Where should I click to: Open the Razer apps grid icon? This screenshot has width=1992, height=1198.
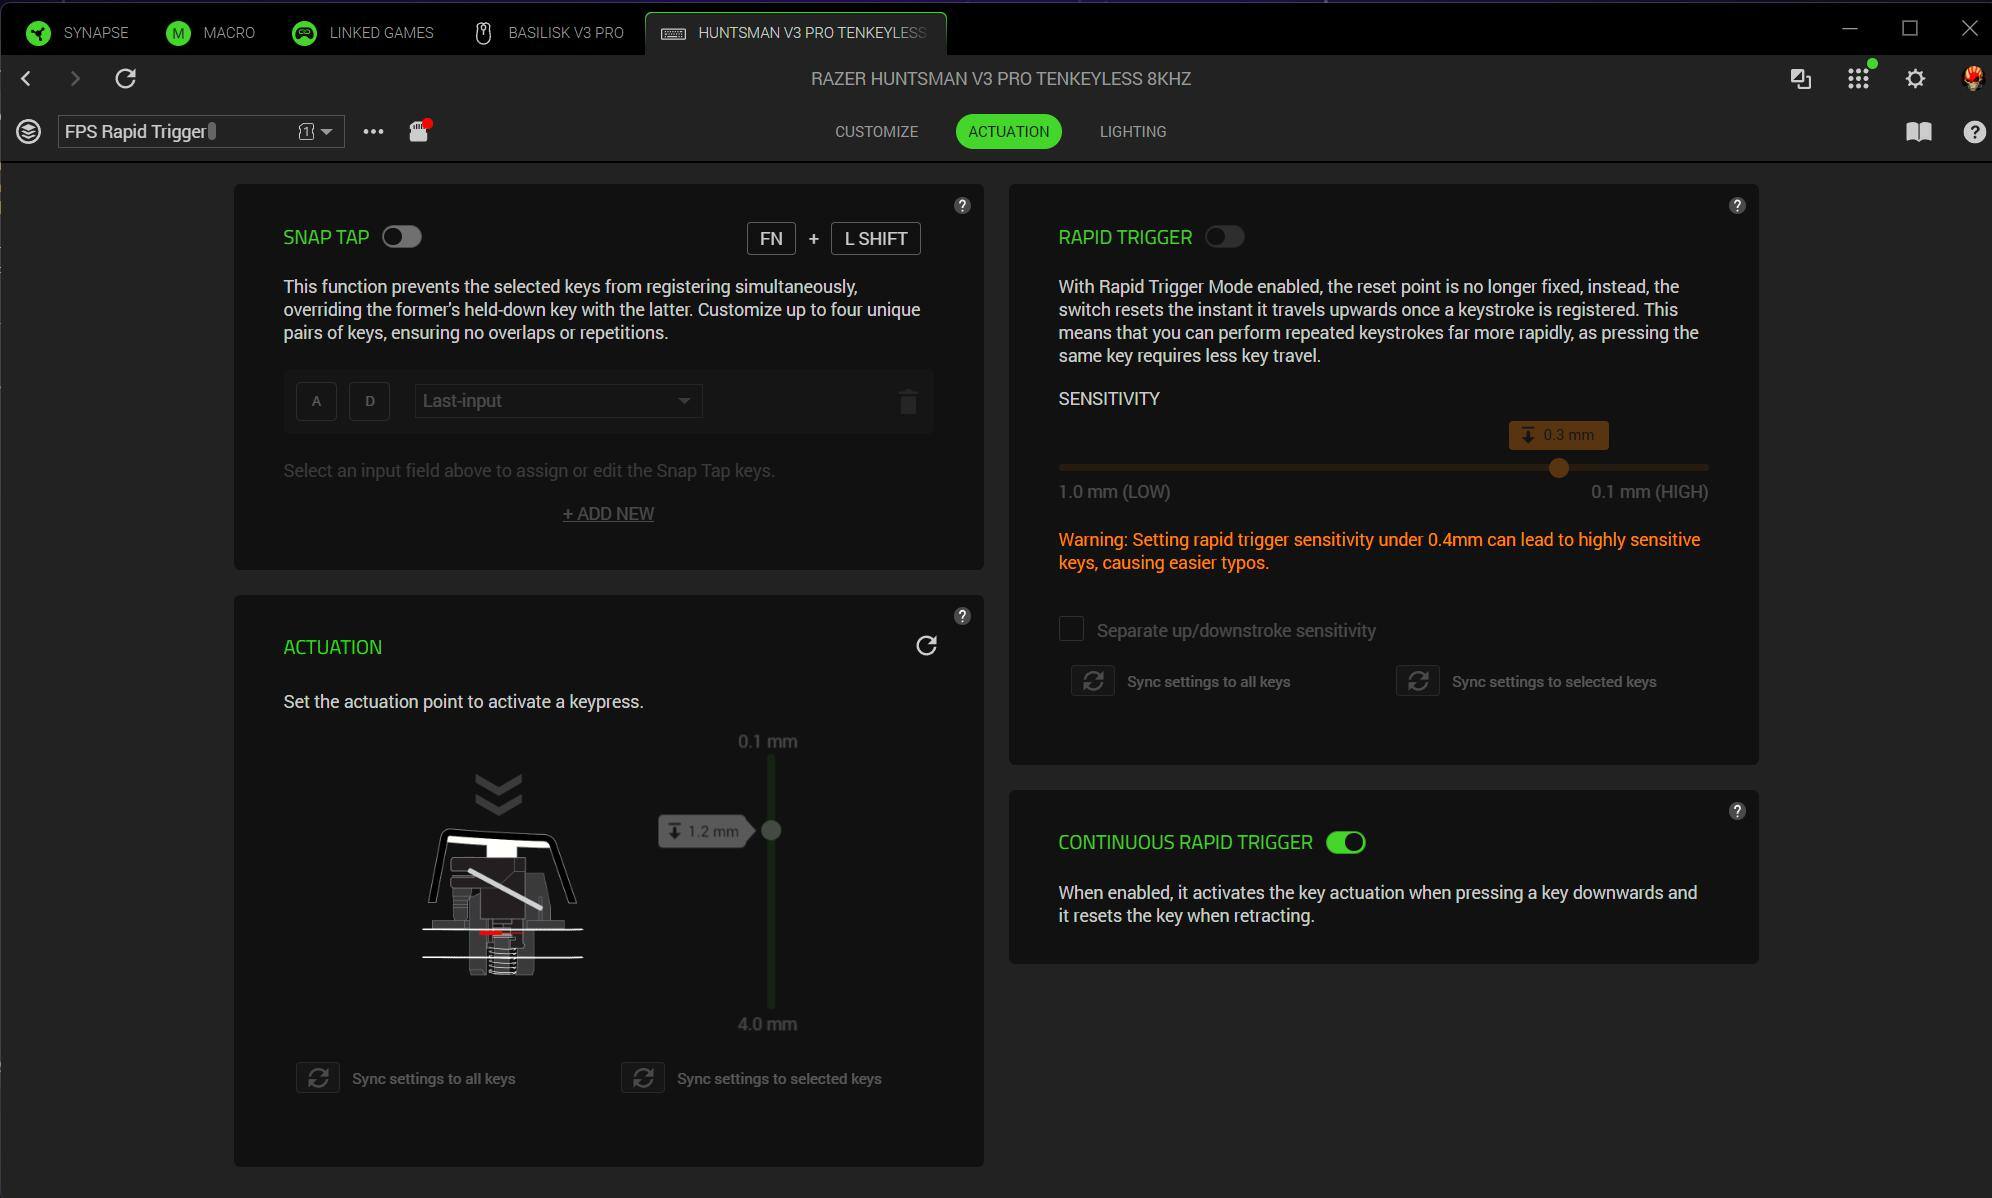pos(1858,78)
